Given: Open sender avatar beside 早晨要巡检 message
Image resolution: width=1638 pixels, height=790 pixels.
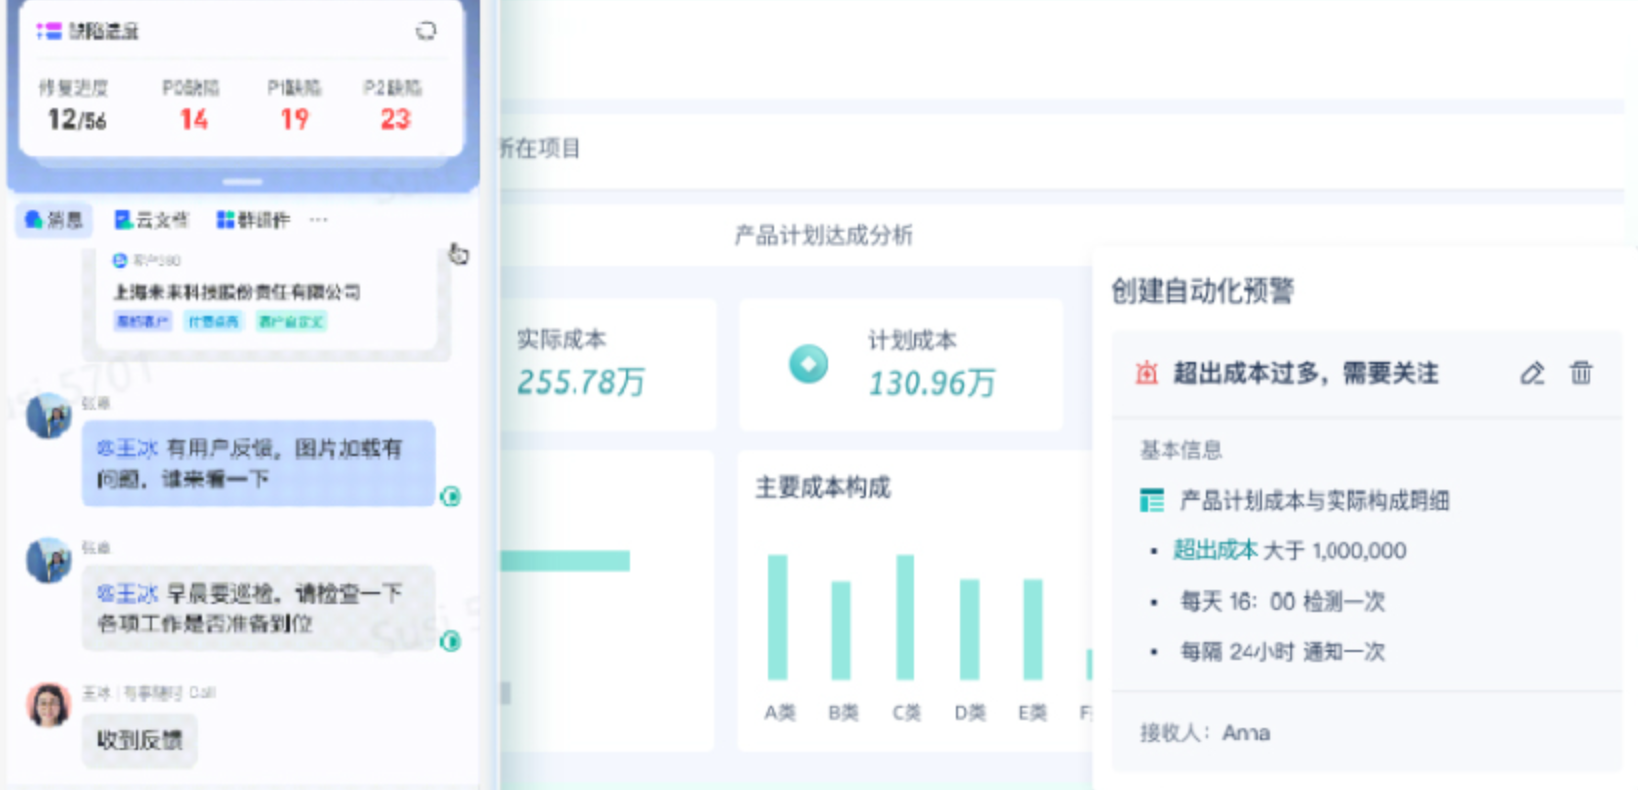Looking at the screenshot, I should click(49, 560).
